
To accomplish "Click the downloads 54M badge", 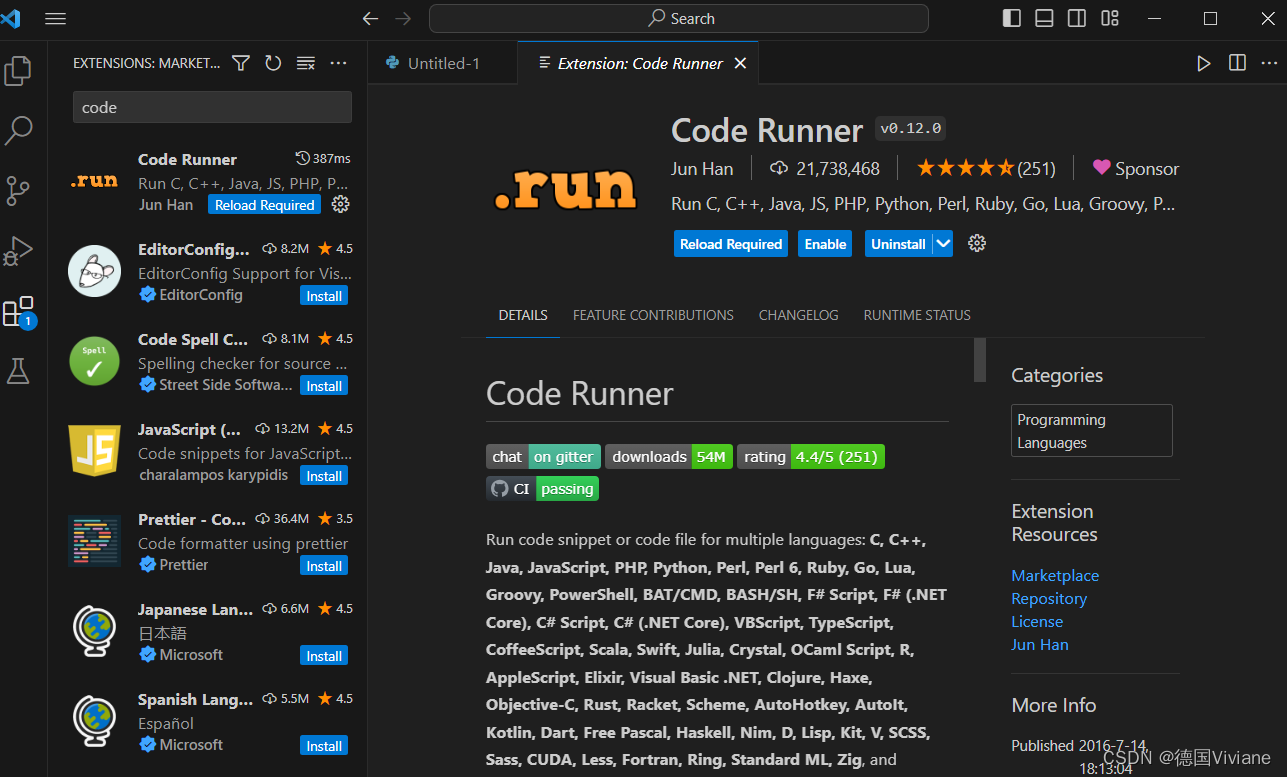I will 669,457.
